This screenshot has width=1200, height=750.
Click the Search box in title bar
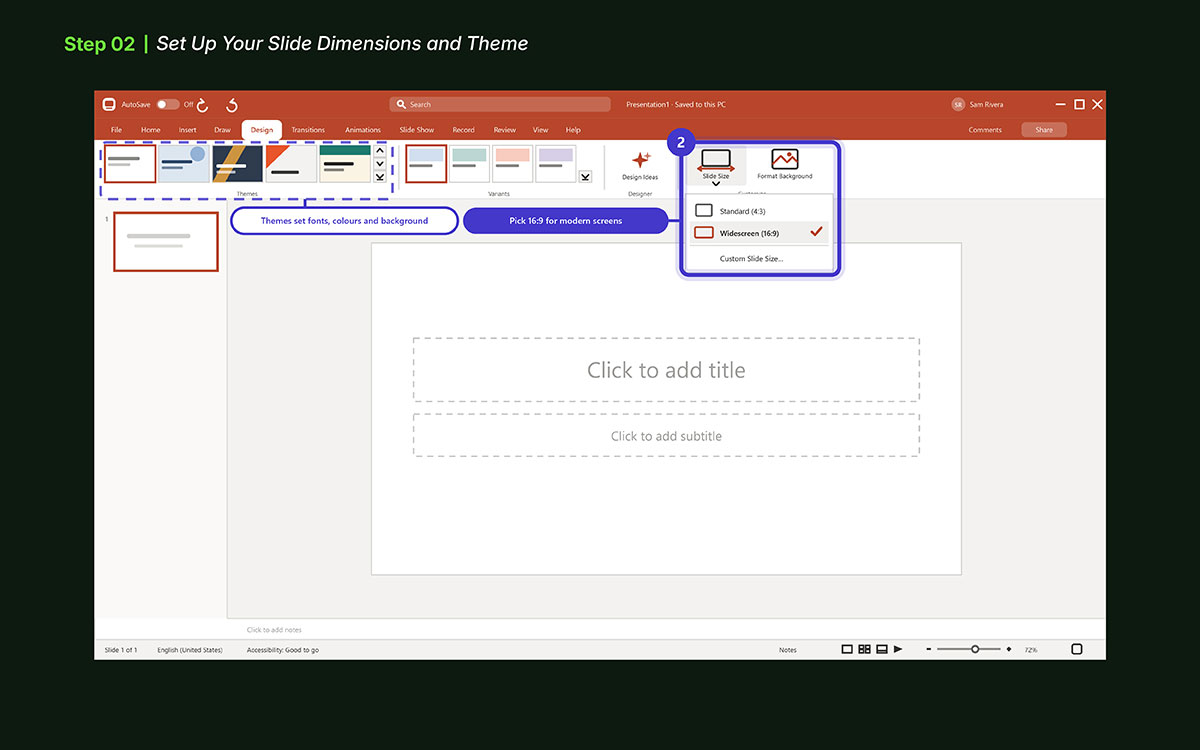[500, 104]
